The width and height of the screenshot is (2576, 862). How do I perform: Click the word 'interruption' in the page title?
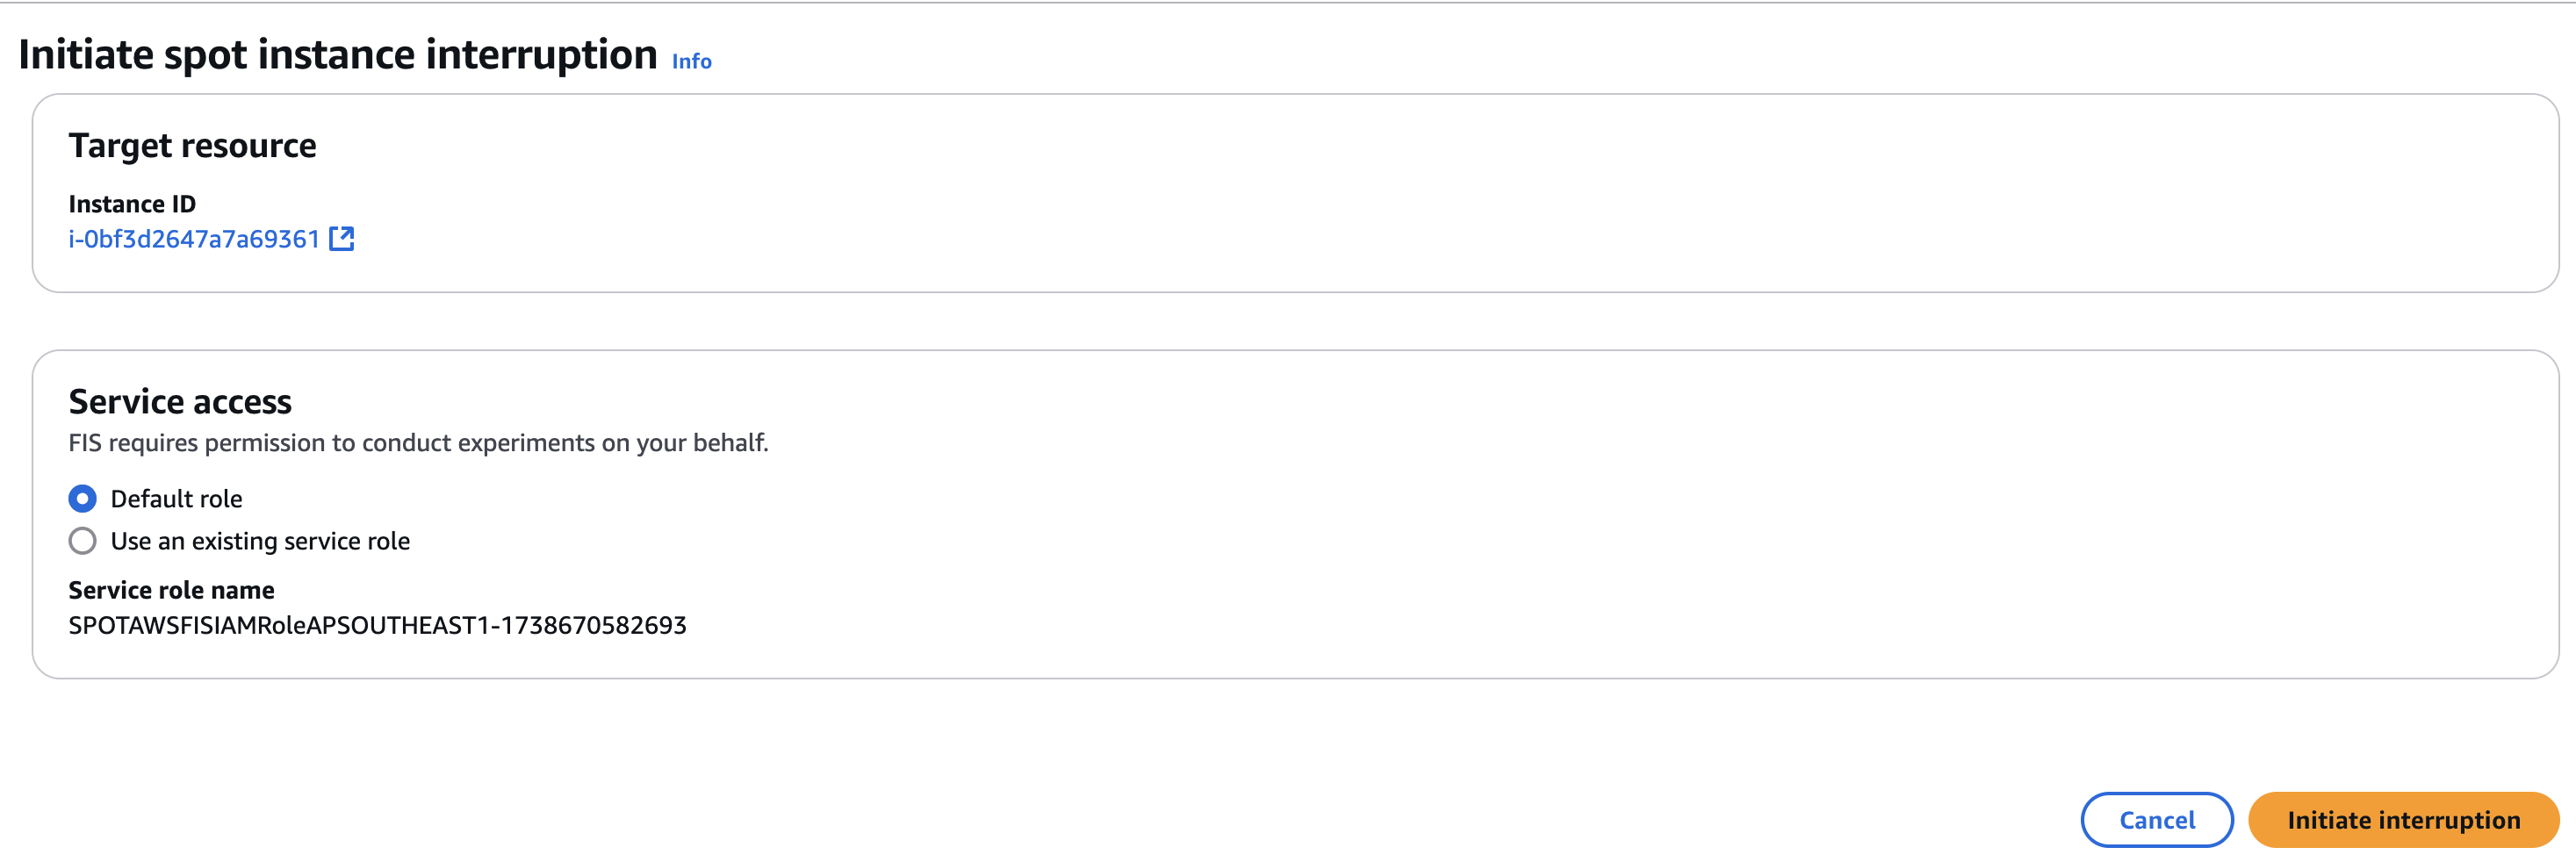pyautogui.click(x=541, y=54)
